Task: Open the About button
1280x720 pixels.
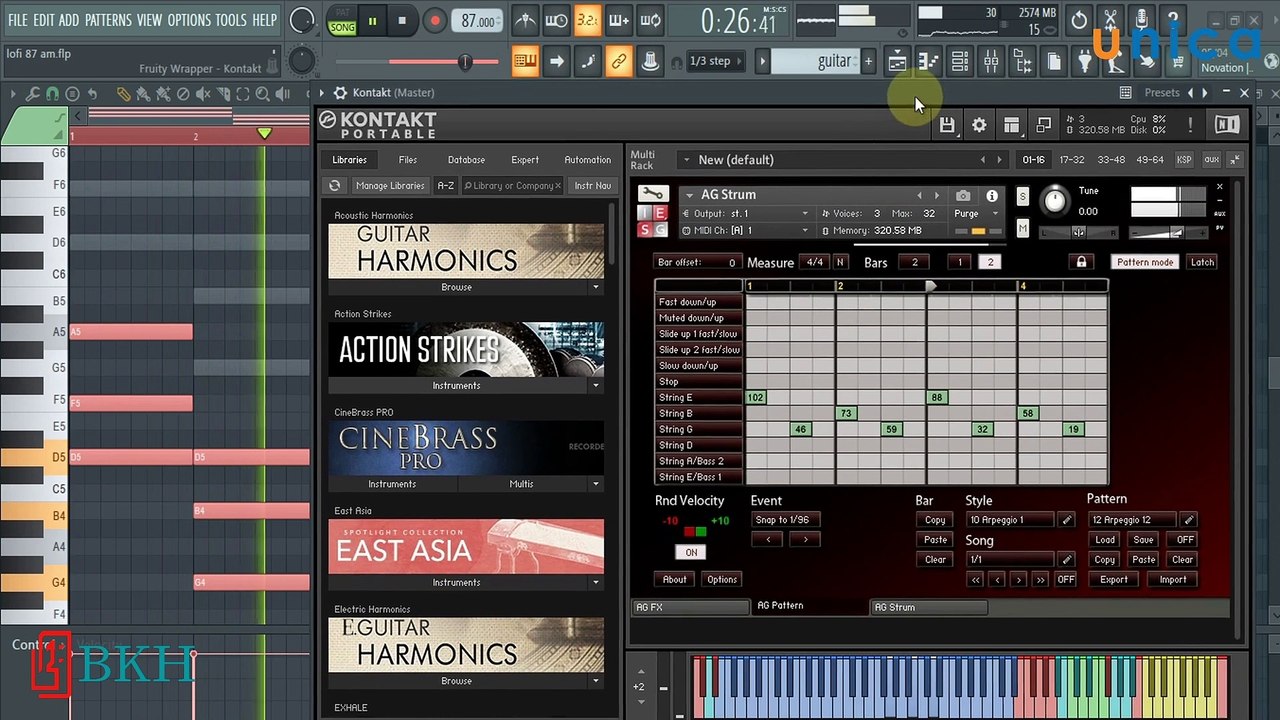Action: 675,580
